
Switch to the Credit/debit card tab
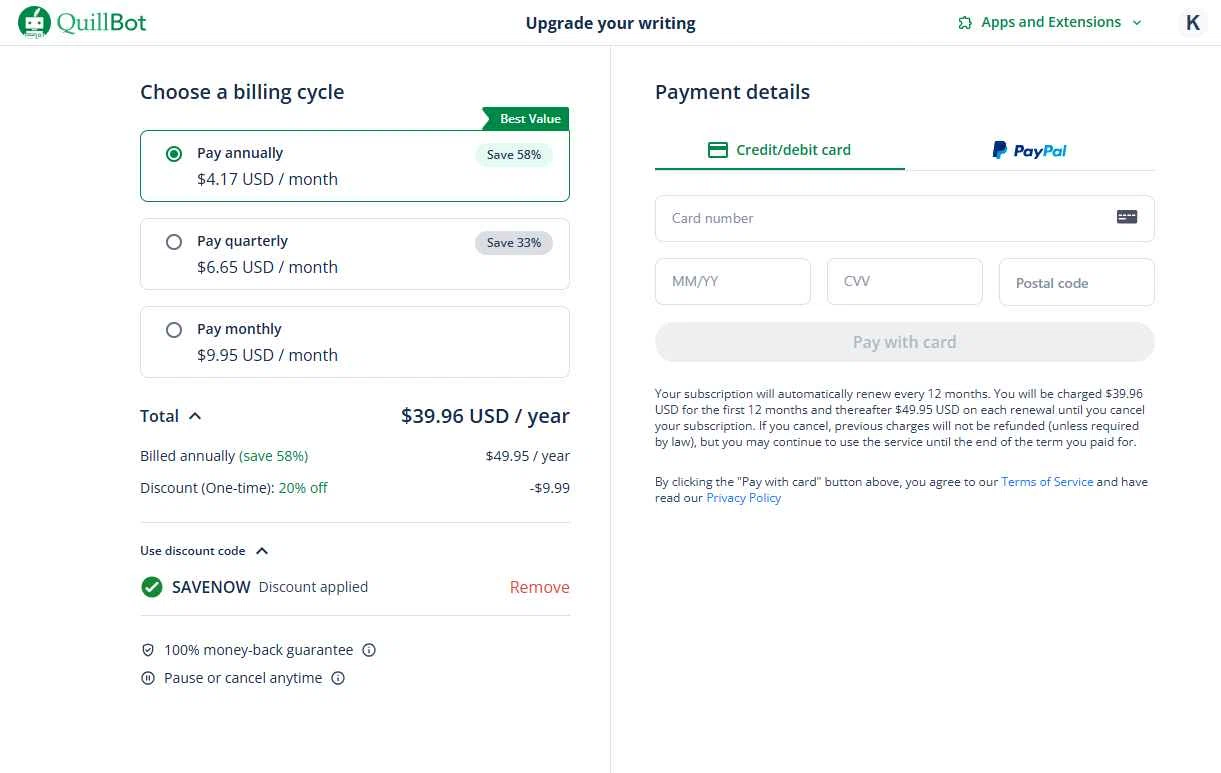(x=779, y=150)
